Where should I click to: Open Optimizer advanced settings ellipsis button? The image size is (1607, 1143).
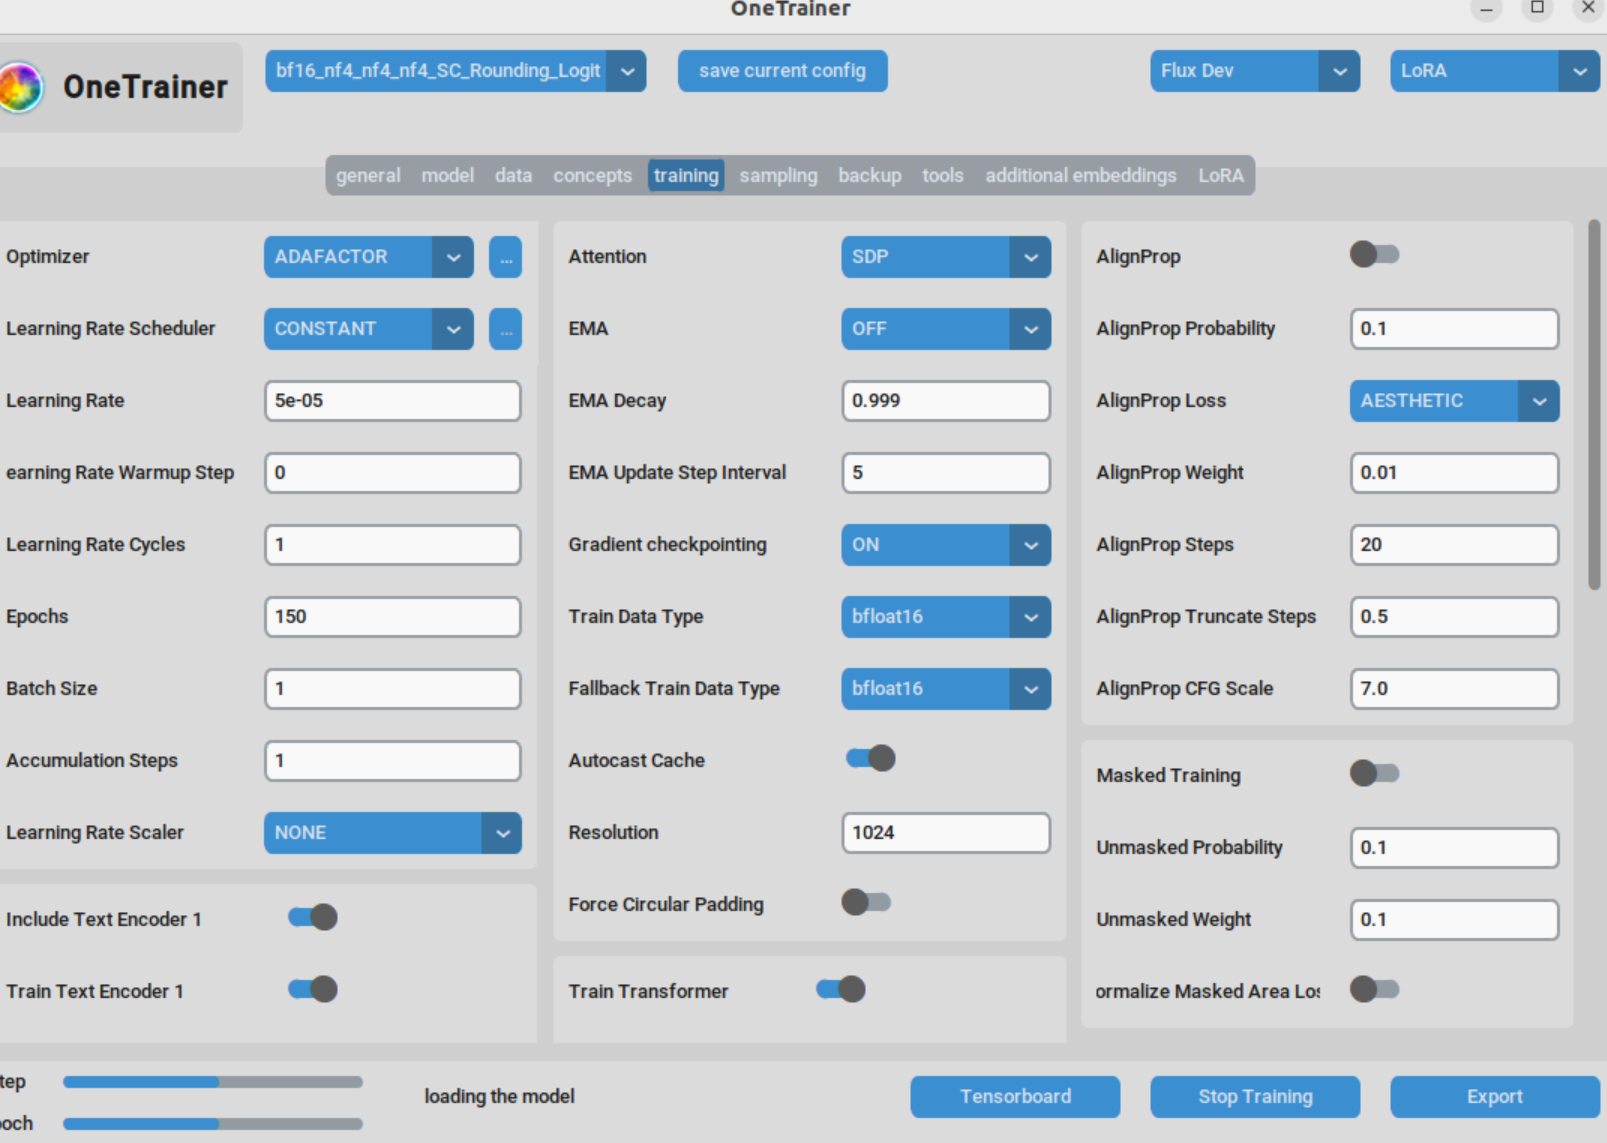[506, 257]
